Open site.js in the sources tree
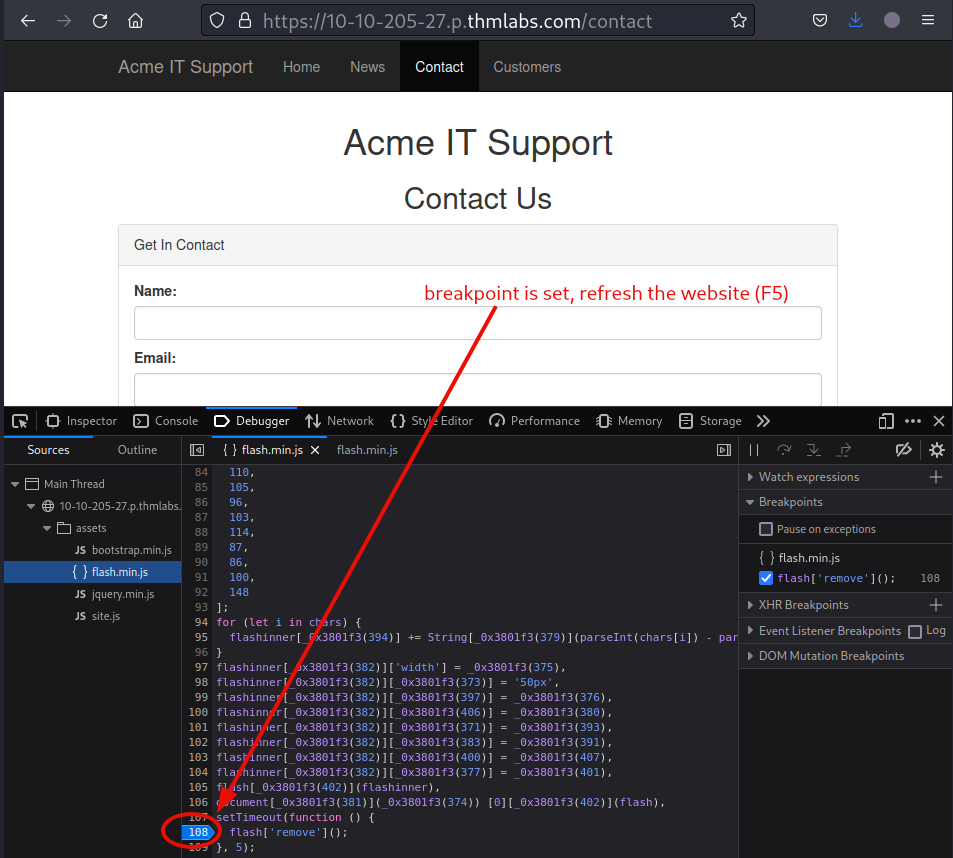Viewport: 953px width, 858px height. (x=105, y=616)
